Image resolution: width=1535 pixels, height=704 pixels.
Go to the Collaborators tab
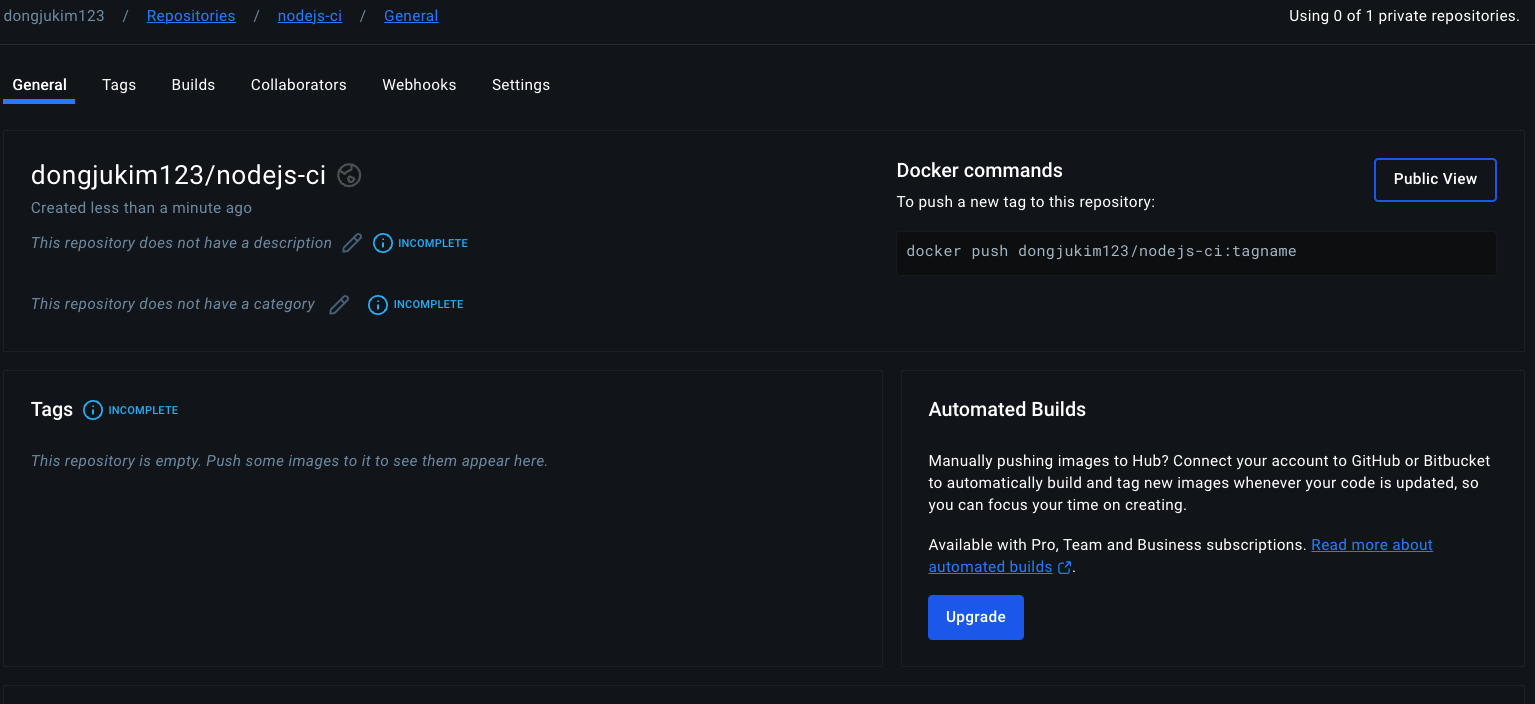(x=299, y=85)
